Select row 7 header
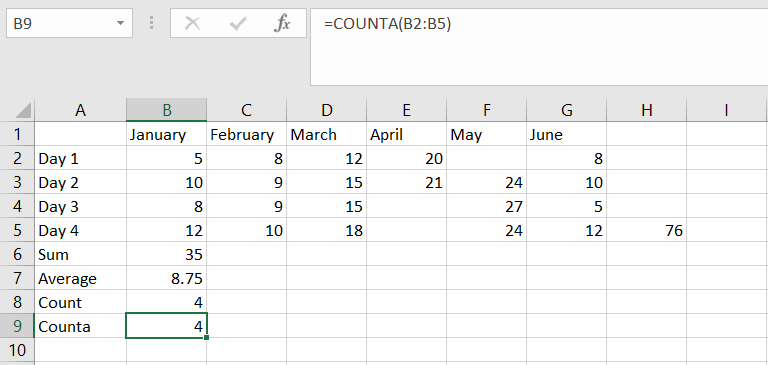 coord(17,278)
